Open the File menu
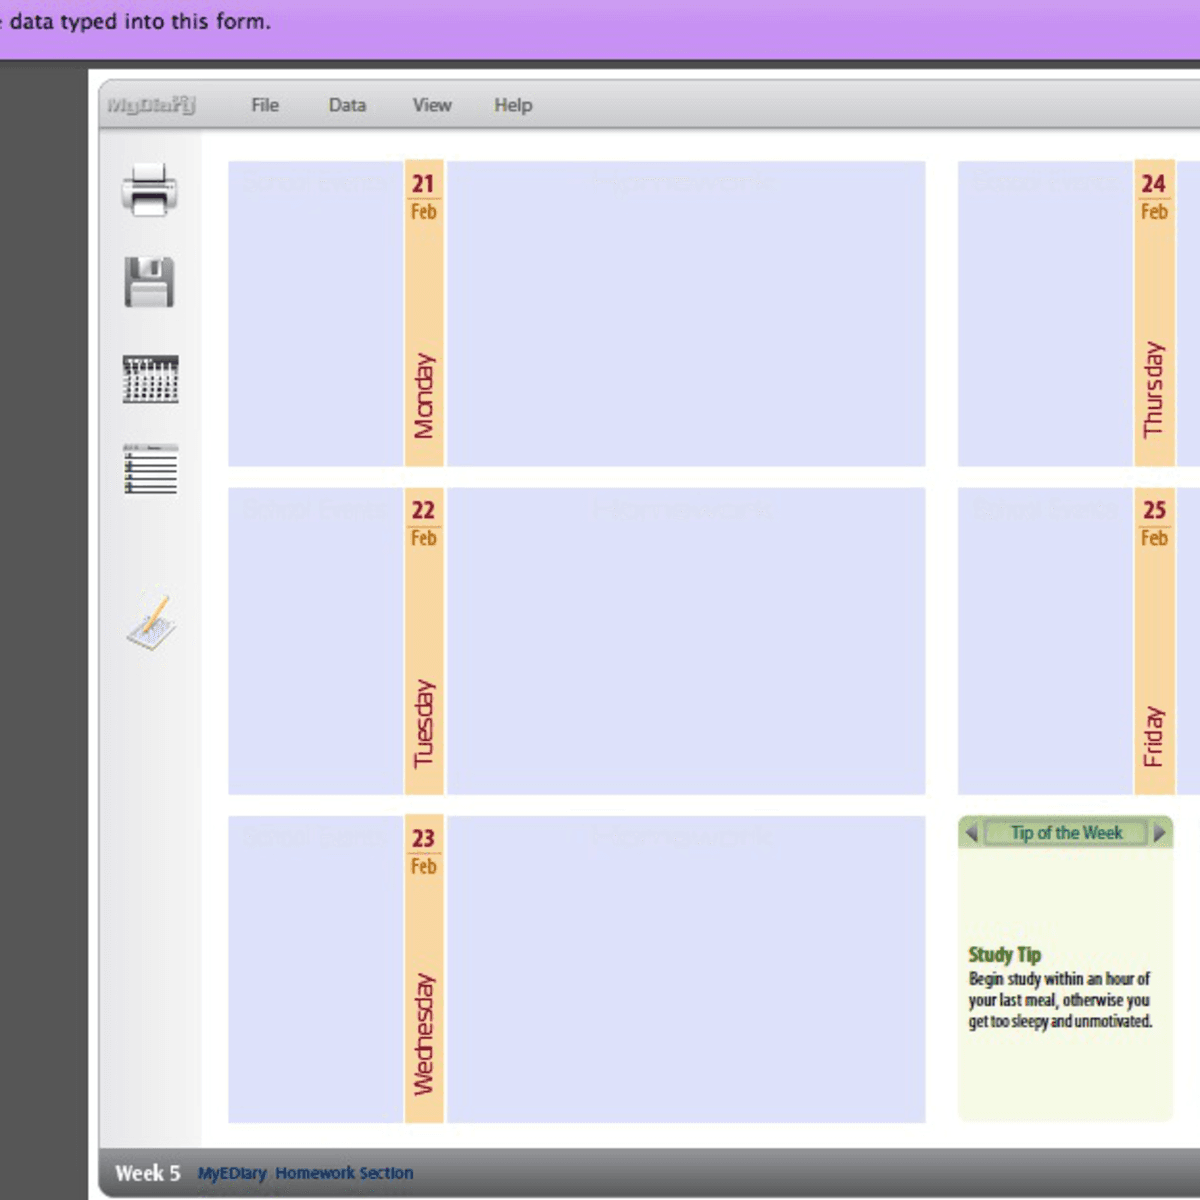This screenshot has height=1200, width=1200. pyautogui.click(x=265, y=105)
